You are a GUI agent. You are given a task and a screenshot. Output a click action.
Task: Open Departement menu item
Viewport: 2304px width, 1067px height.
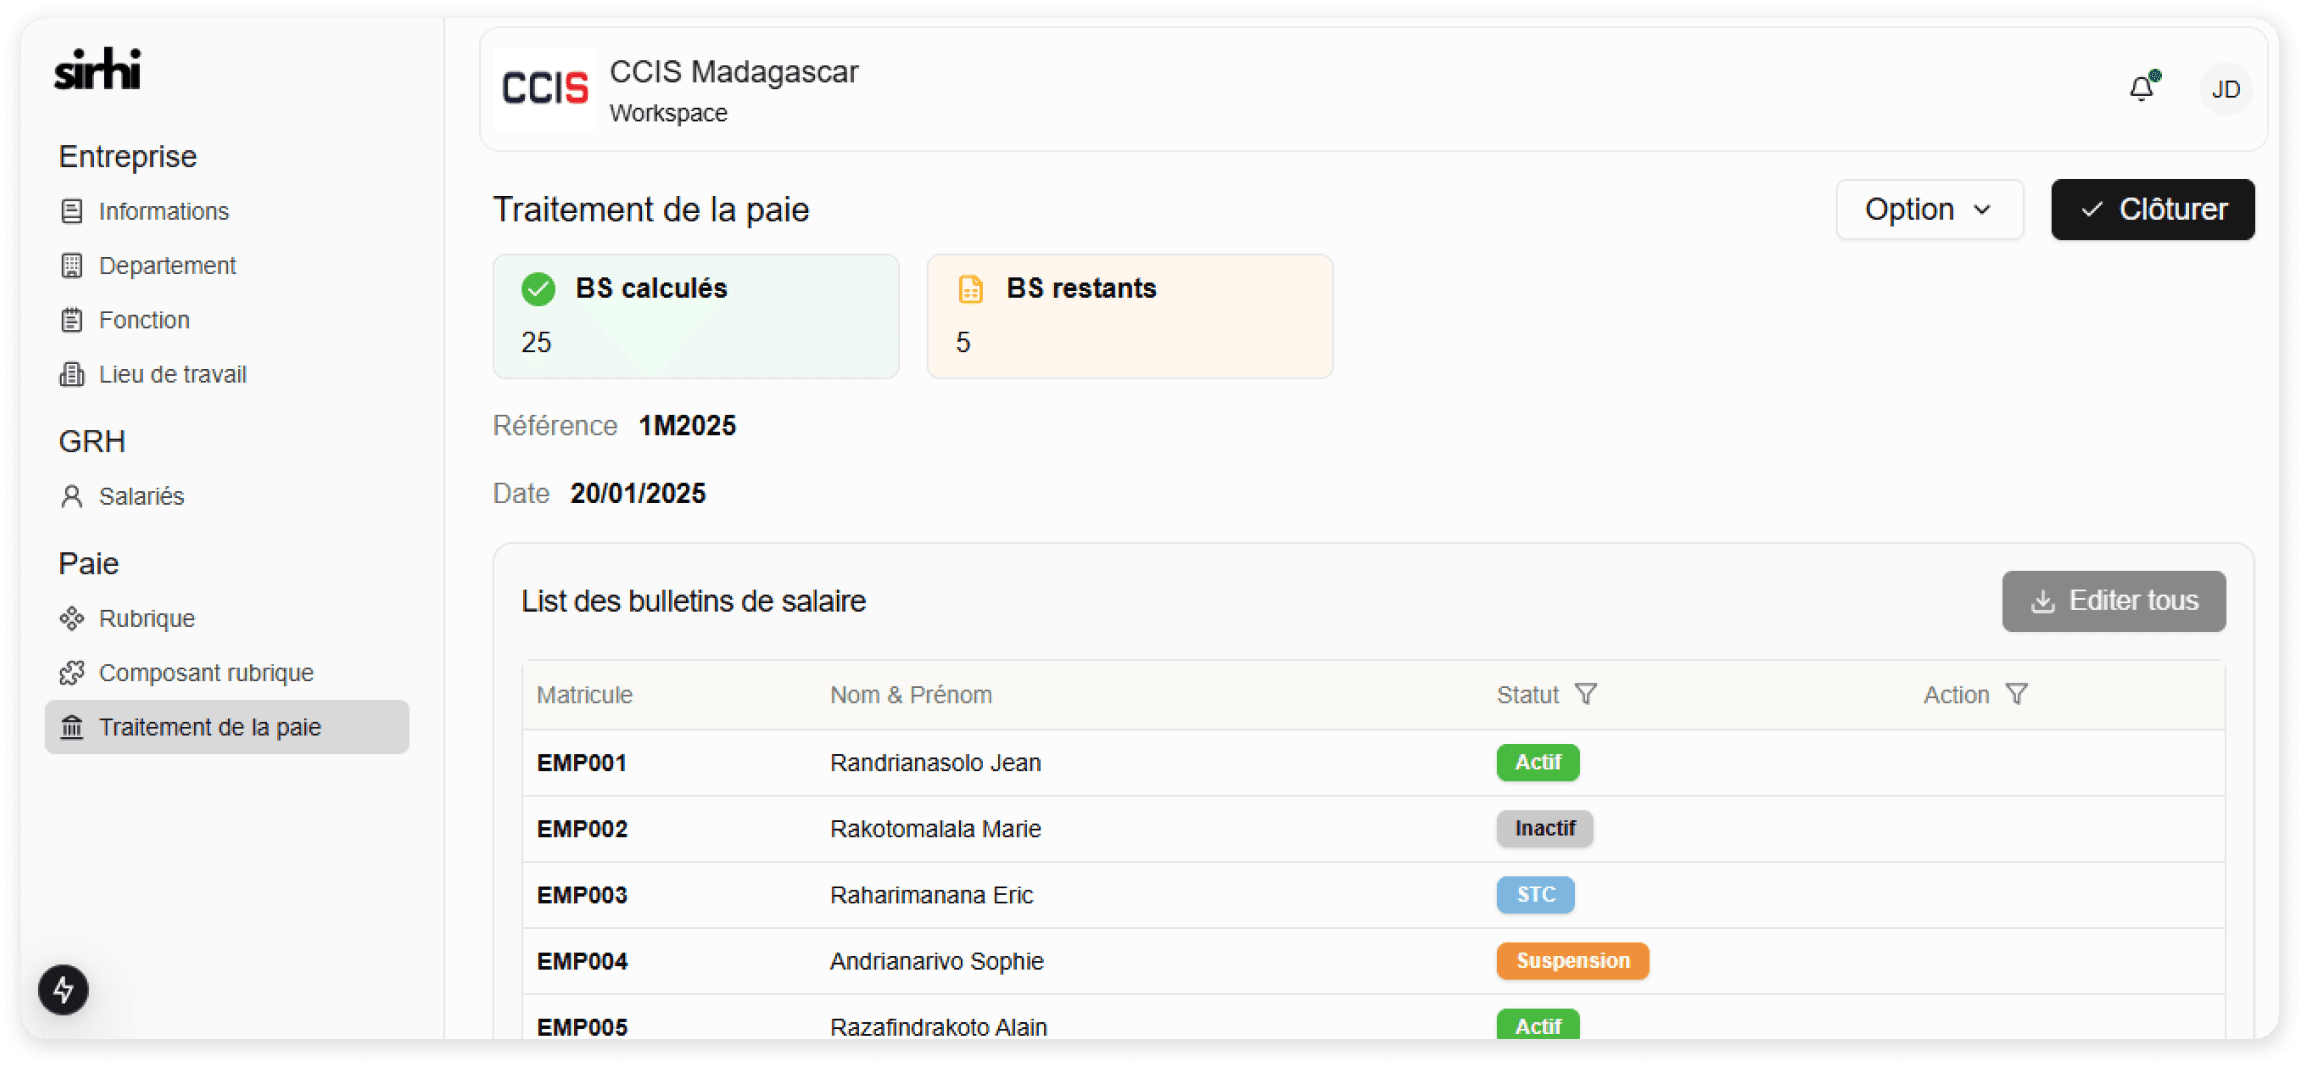pos(167,266)
